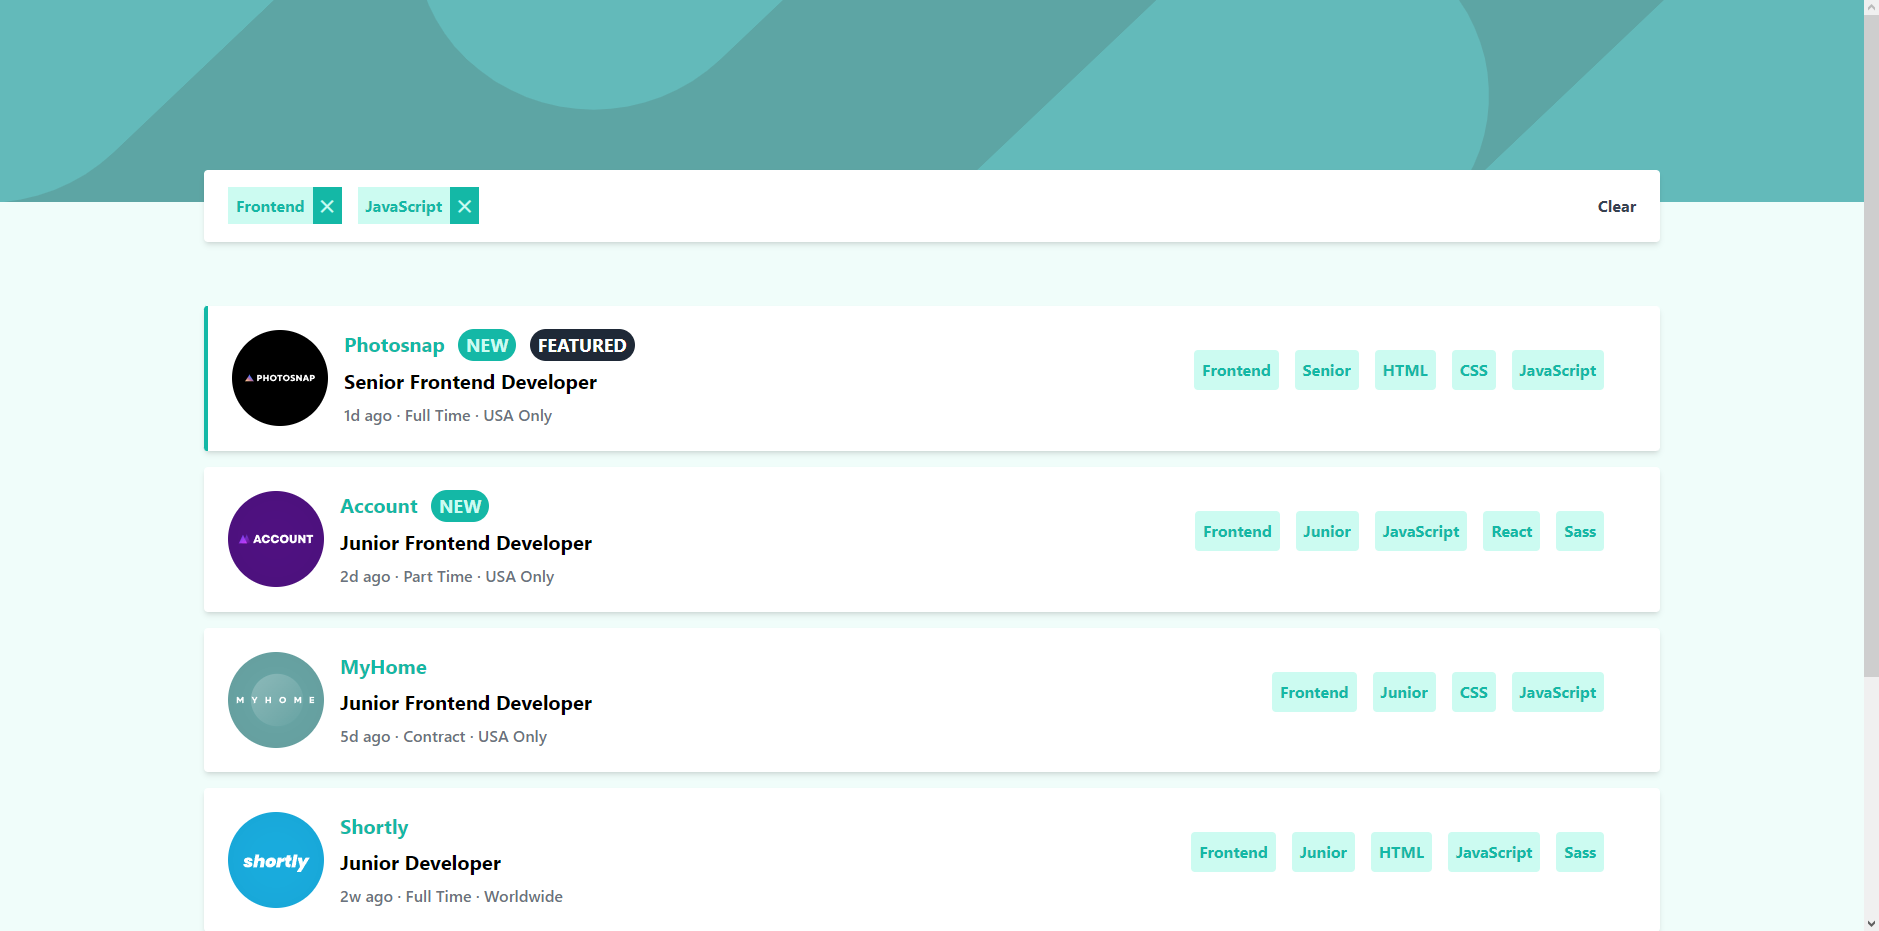Click the NEW badge on Photosnap listing
This screenshot has width=1879, height=931.
coord(487,345)
